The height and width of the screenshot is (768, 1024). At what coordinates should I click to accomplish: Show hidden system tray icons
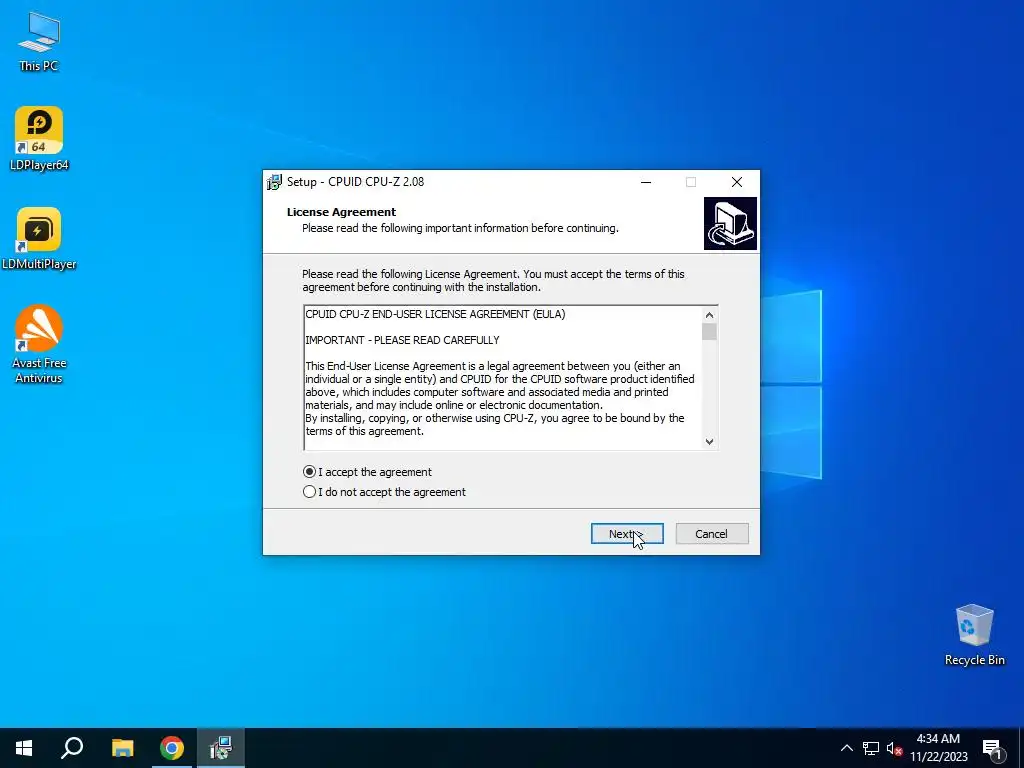pyautogui.click(x=846, y=748)
